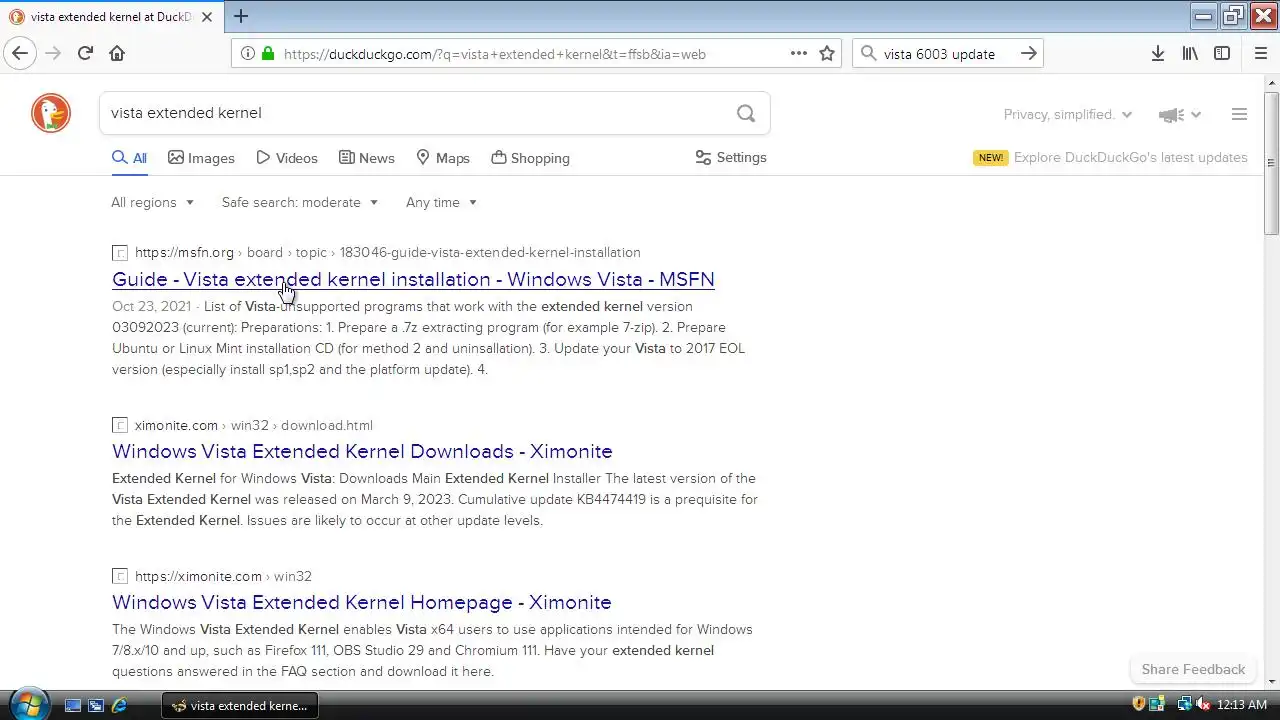Image resolution: width=1280 pixels, height=720 pixels.
Task: Click the https://ximonite.com win32 breadcrumb
Action: coord(223,577)
